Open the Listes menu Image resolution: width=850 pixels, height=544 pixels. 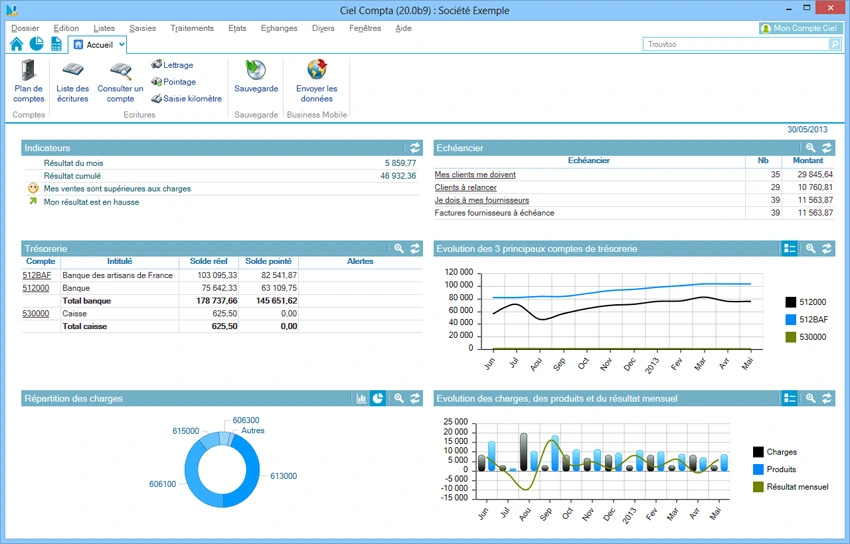click(x=104, y=28)
